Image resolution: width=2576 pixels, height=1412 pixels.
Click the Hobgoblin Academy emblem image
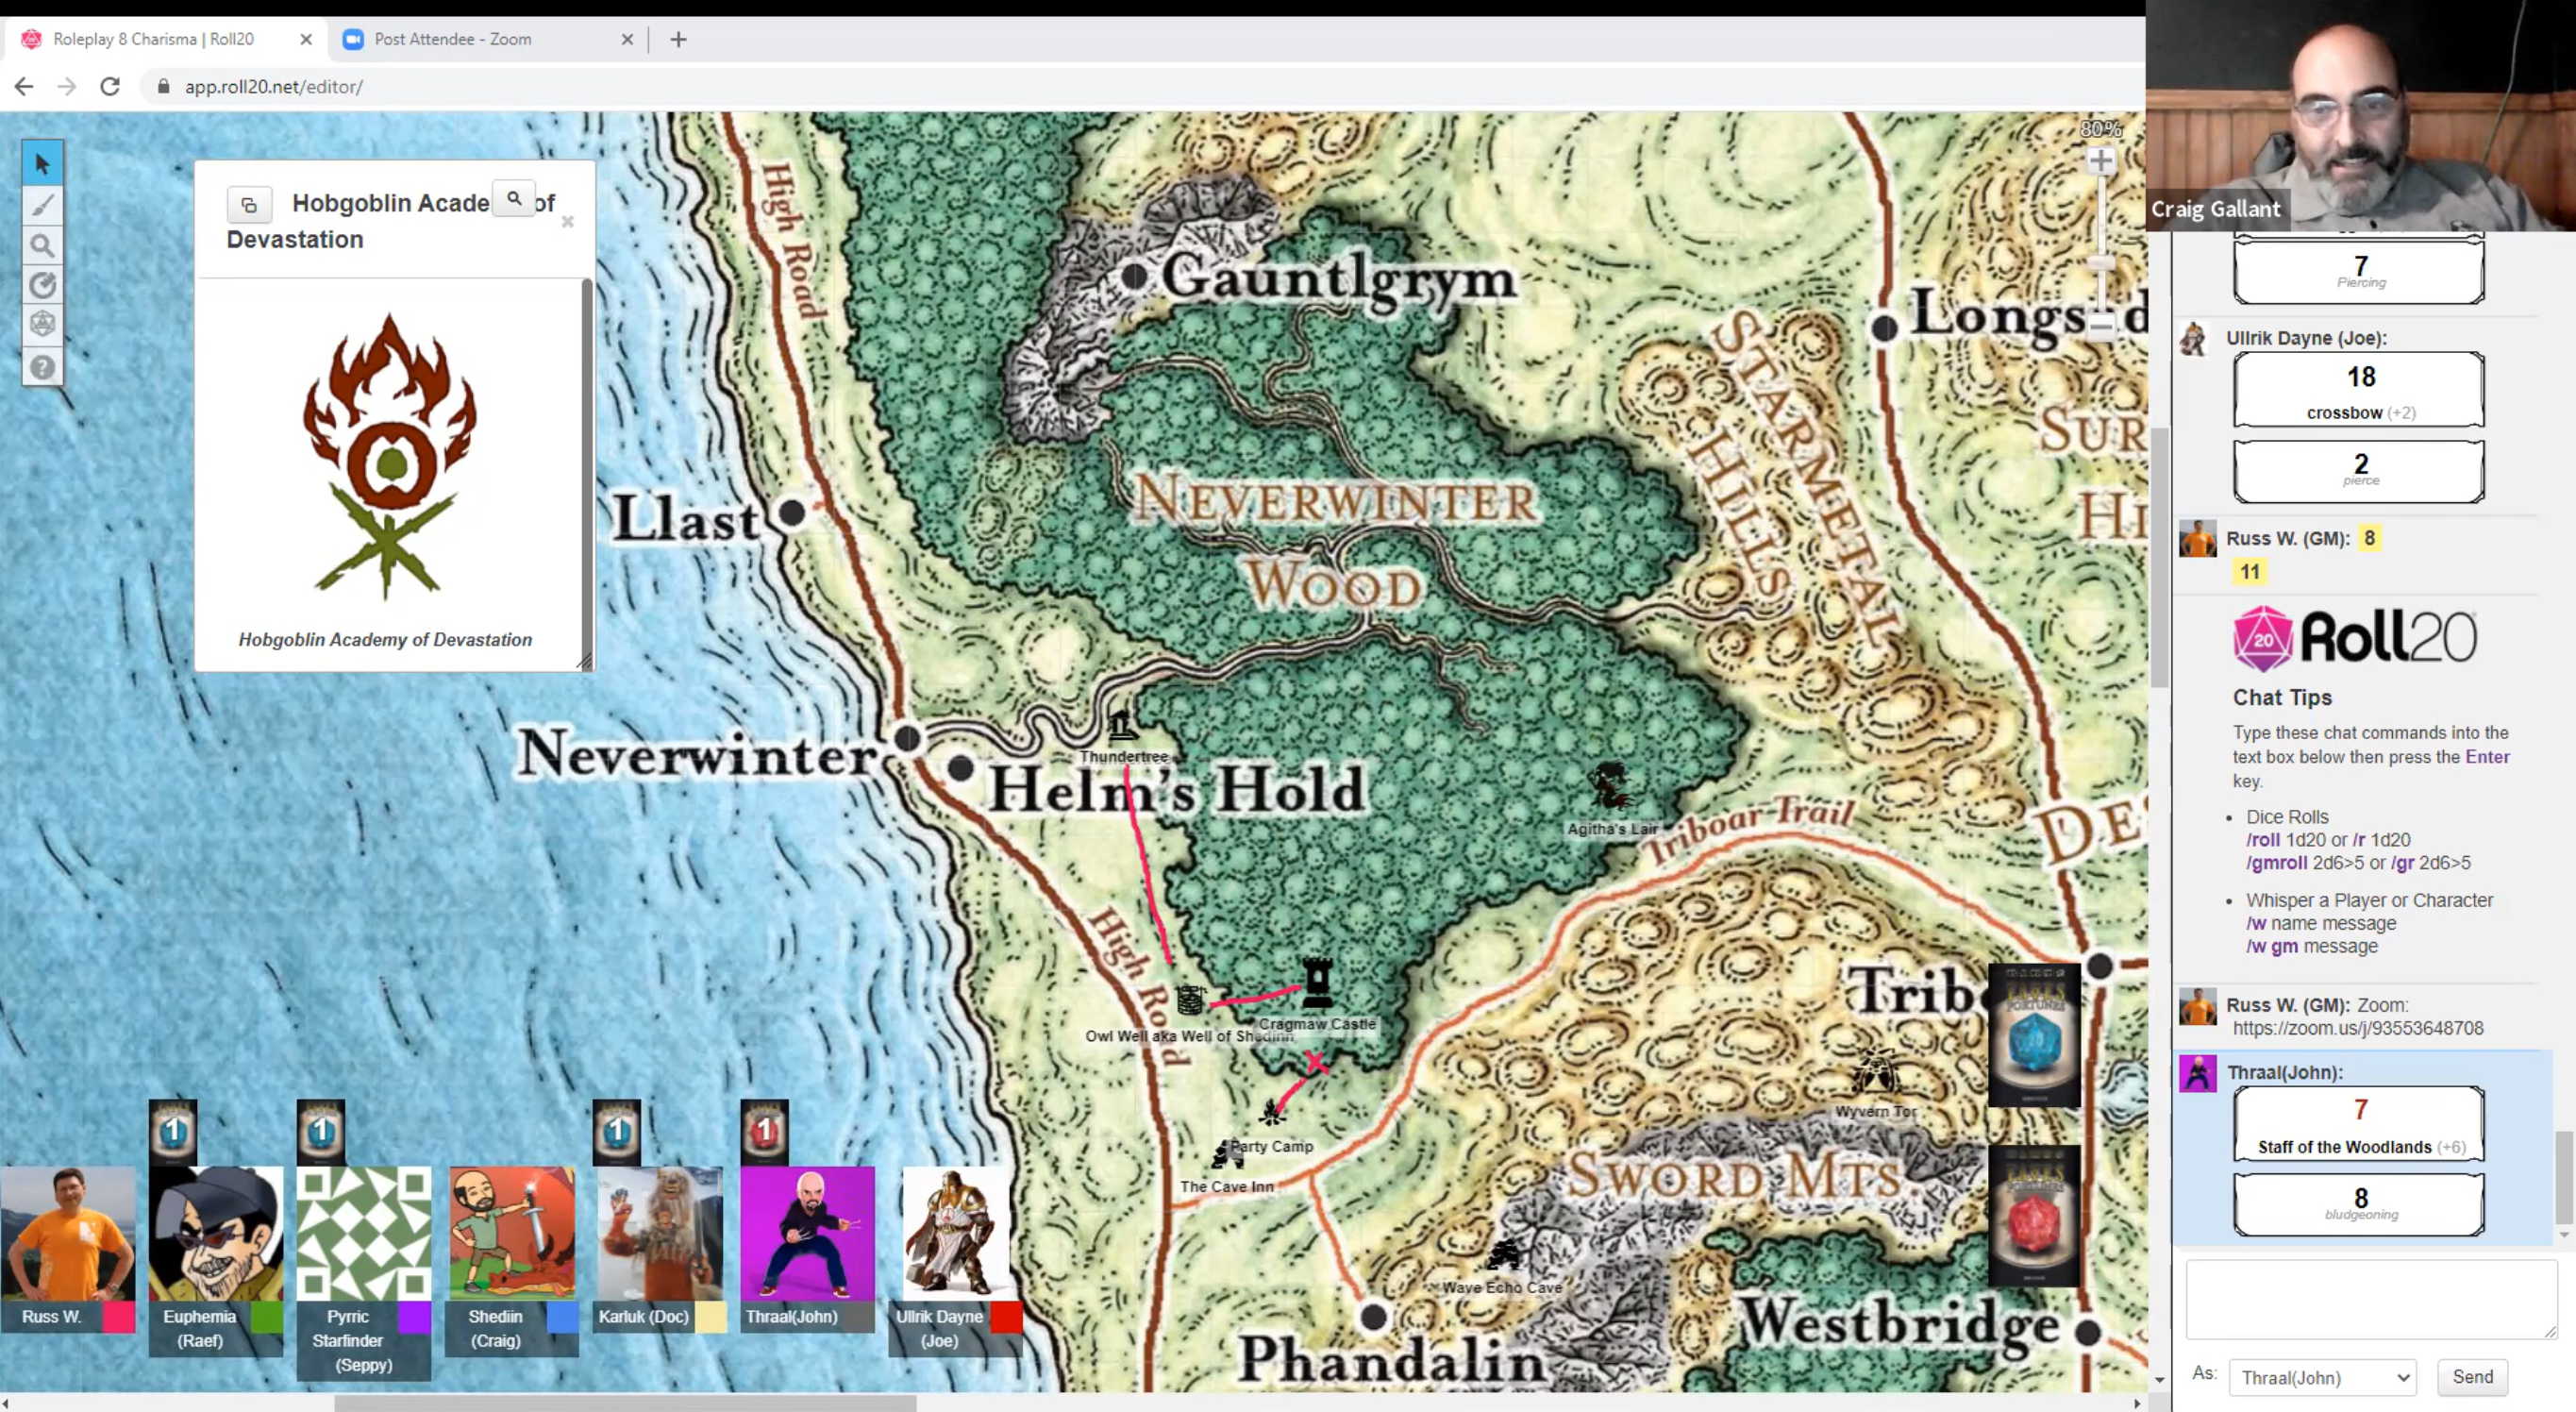388,456
